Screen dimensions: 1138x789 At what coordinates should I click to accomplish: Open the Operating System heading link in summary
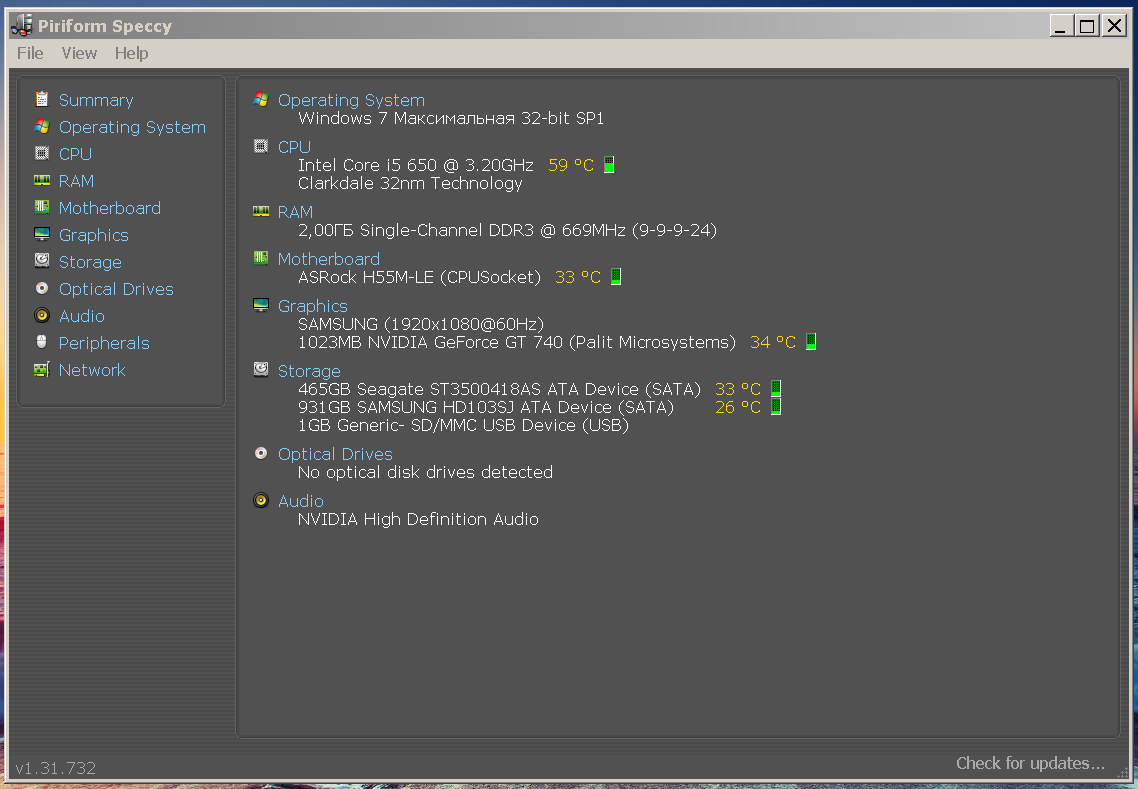pos(351,100)
